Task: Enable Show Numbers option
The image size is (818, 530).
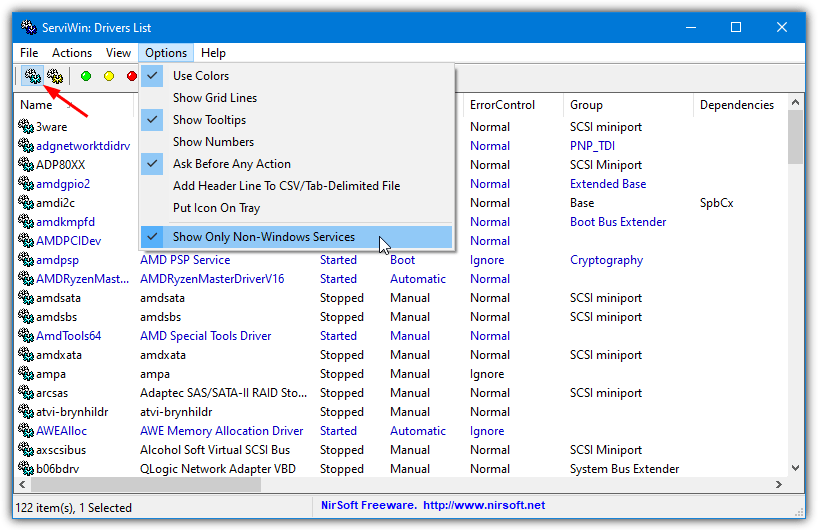Action: (296, 142)
